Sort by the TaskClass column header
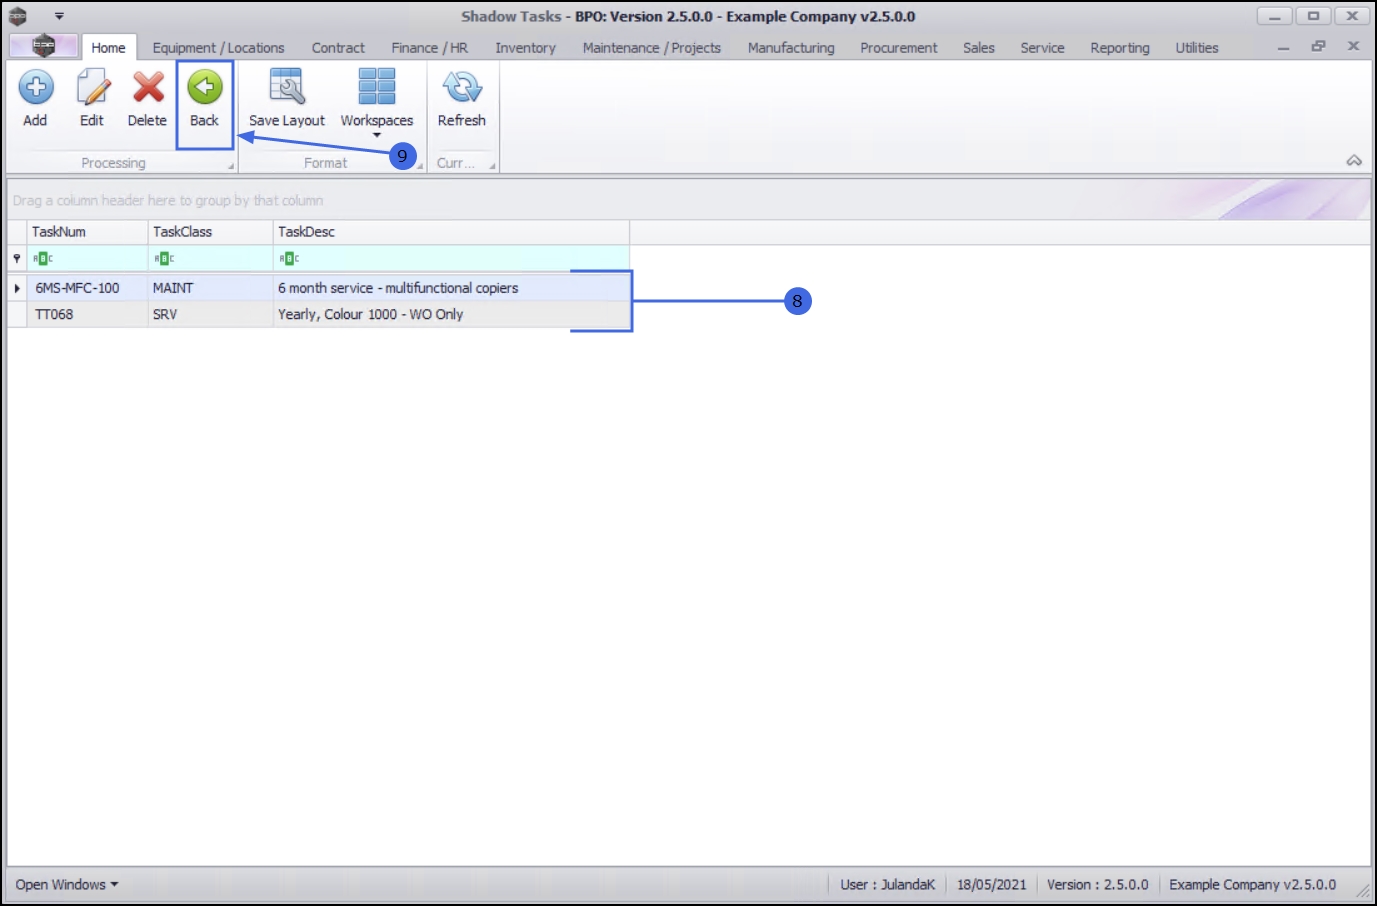Screen dimensions: 1377x906 click(x=211, y=232)
